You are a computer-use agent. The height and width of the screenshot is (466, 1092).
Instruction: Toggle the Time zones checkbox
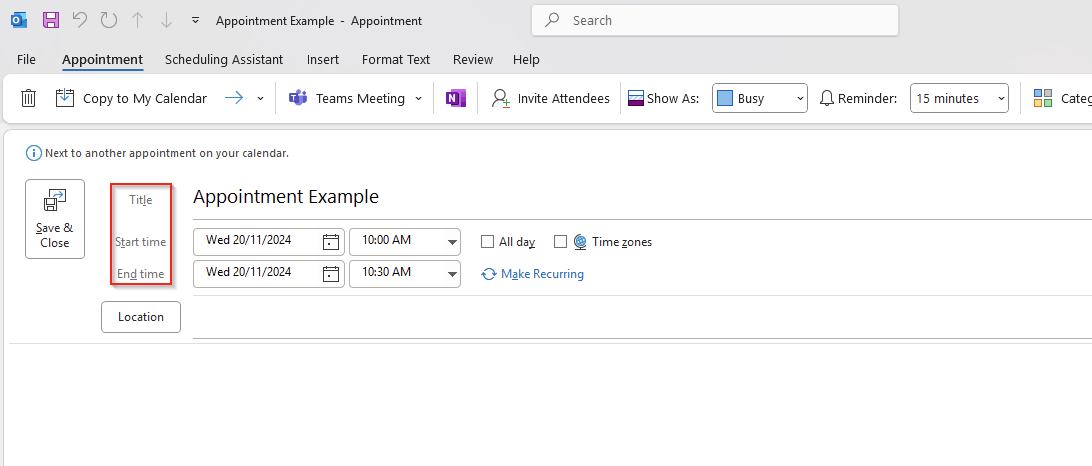(x=560, y=242)
